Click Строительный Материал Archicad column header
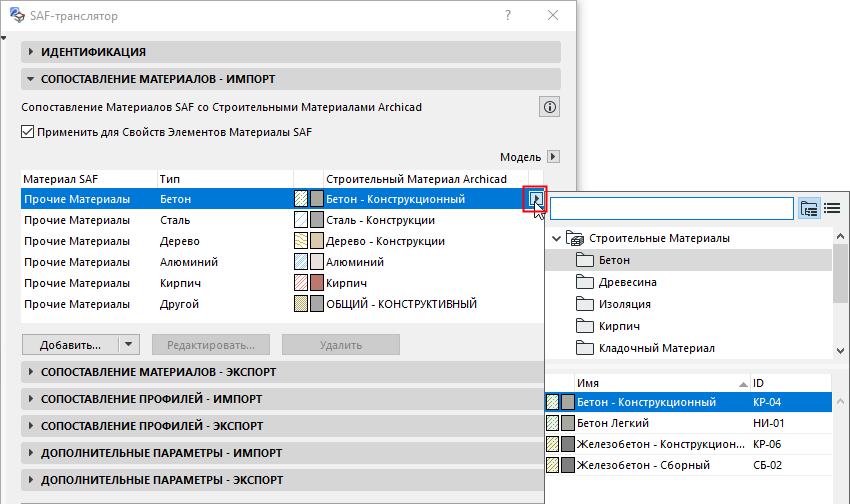 [x=426, y=179]
